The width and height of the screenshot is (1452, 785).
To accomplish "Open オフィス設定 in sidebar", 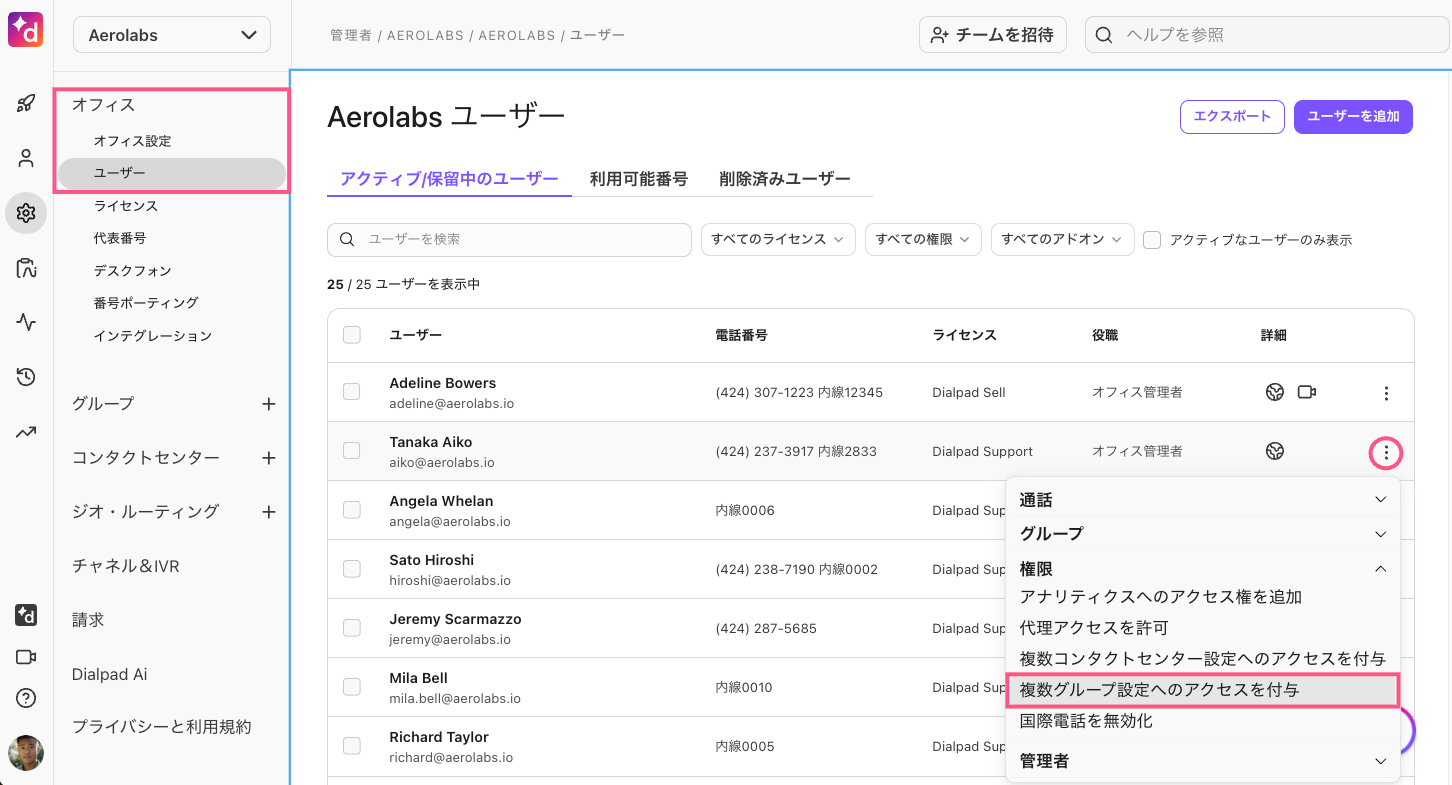I will [133, 141].
